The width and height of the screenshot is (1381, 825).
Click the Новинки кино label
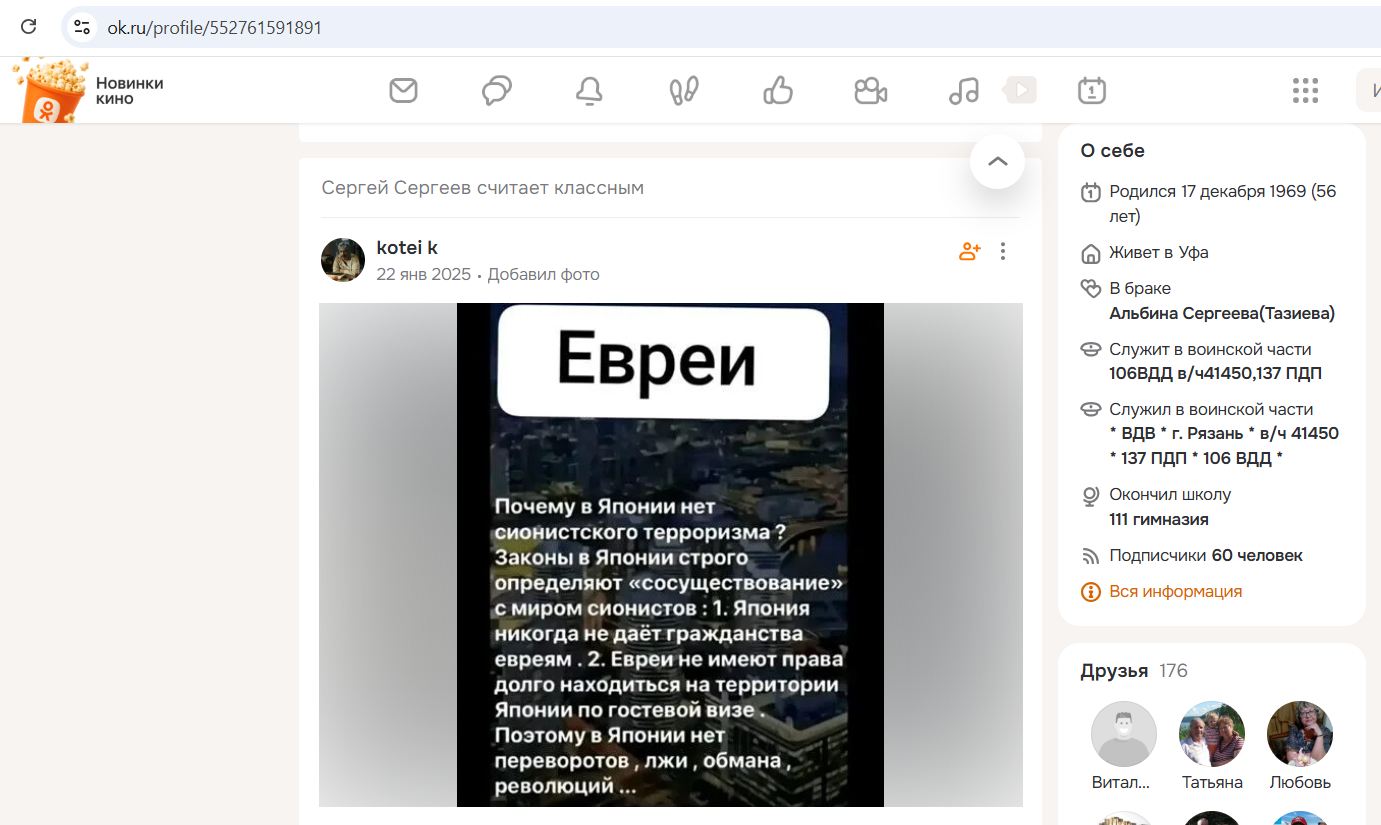click(x=129, y=91)
